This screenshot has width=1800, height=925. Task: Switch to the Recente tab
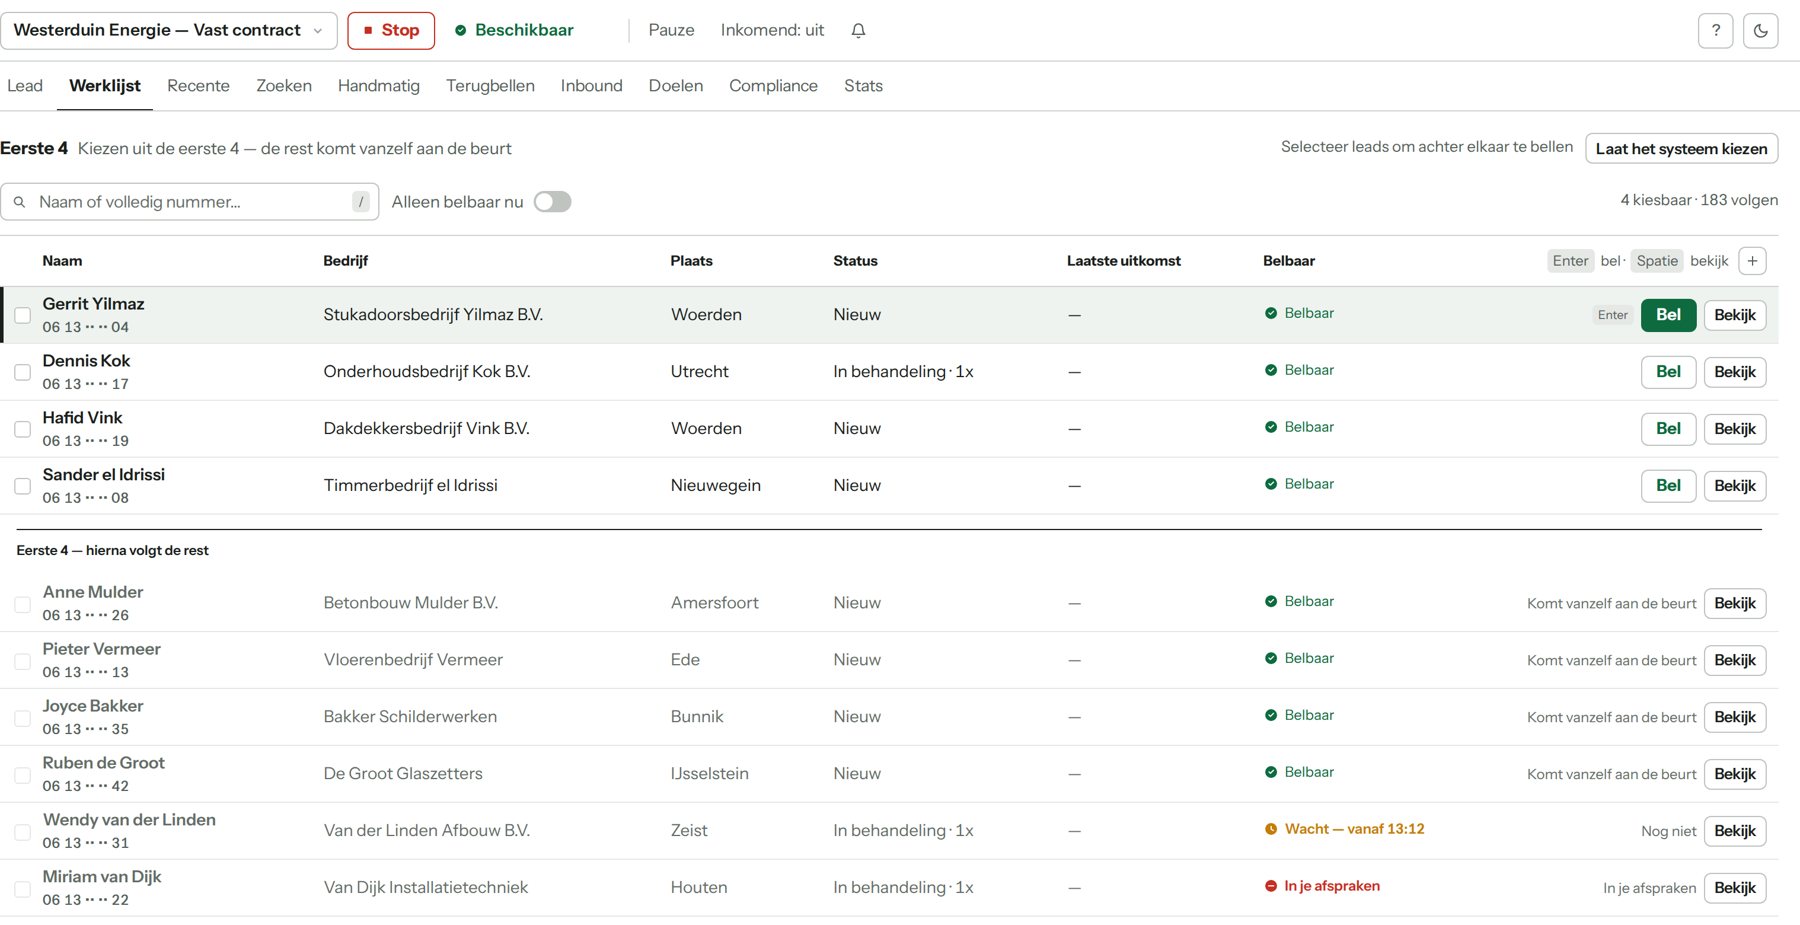click(x=198, y=86)
